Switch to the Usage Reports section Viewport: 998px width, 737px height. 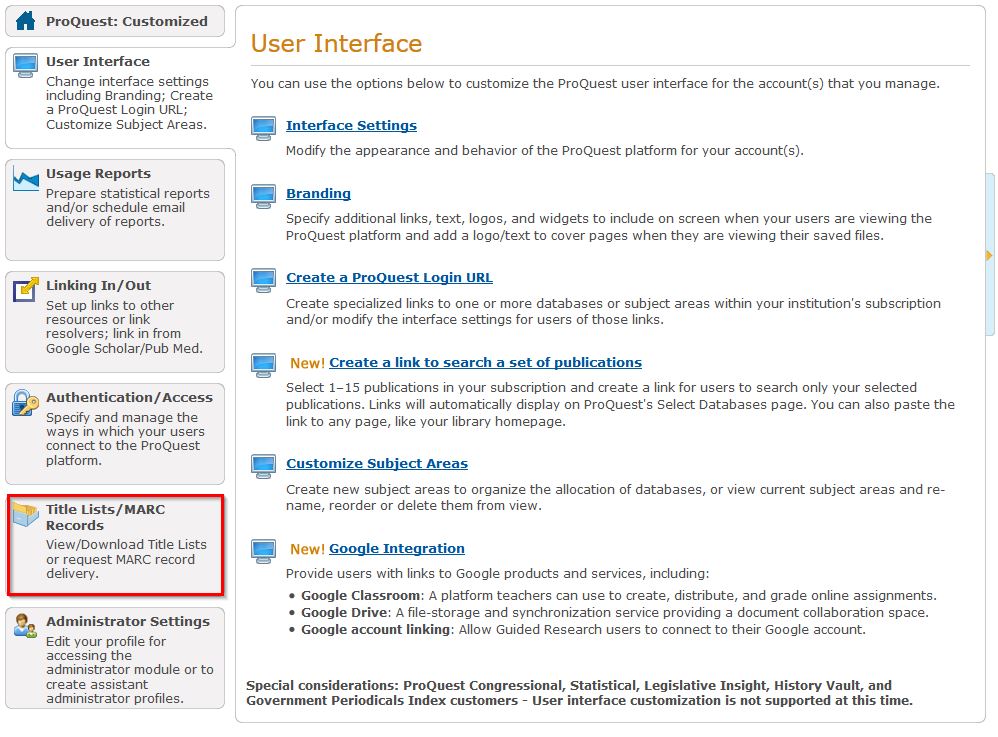pyautogui.click(x=98, y=174)
